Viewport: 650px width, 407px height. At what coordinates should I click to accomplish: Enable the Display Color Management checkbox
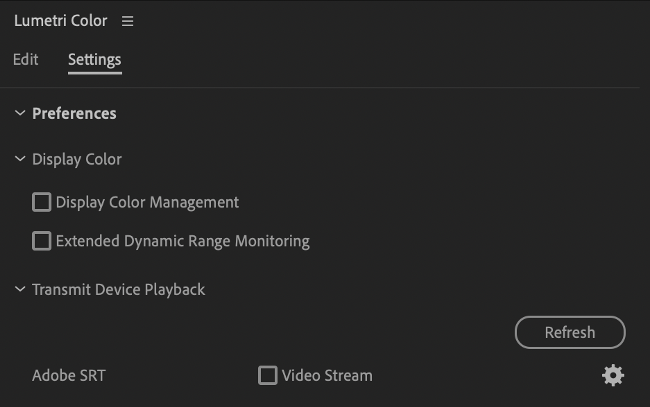coord(41,202)
